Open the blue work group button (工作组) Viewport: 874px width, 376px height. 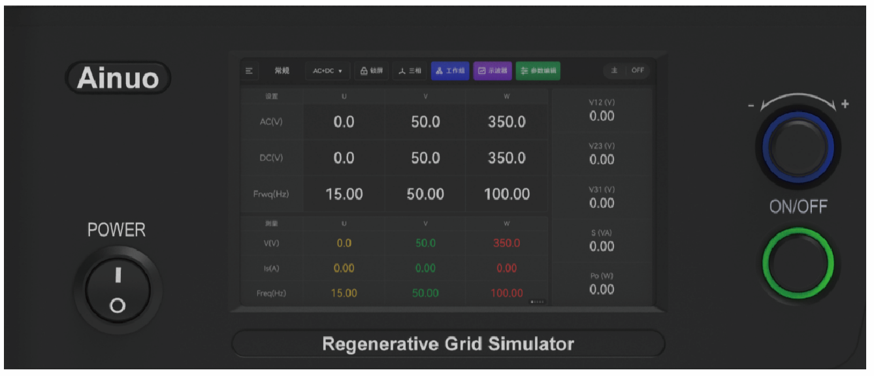(450, 71)
